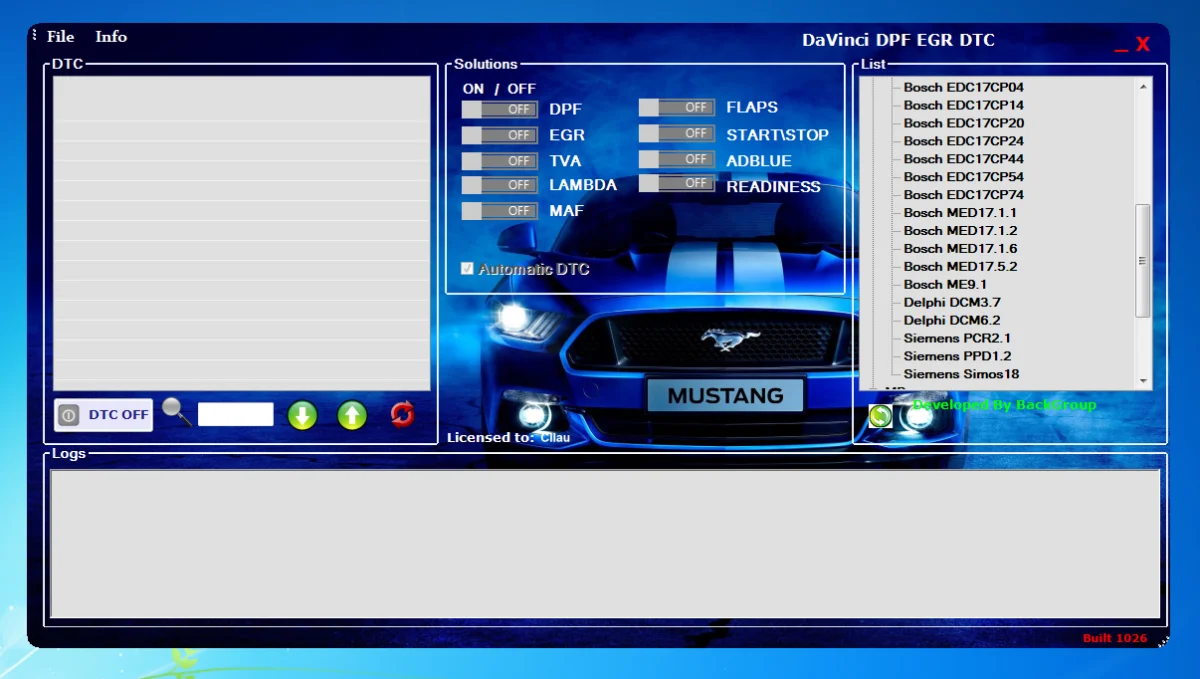Select Bosch EDC17CP44 in the list
Image resolution: width=1200 pixels, height=679 pixels.
click(963, 159)
